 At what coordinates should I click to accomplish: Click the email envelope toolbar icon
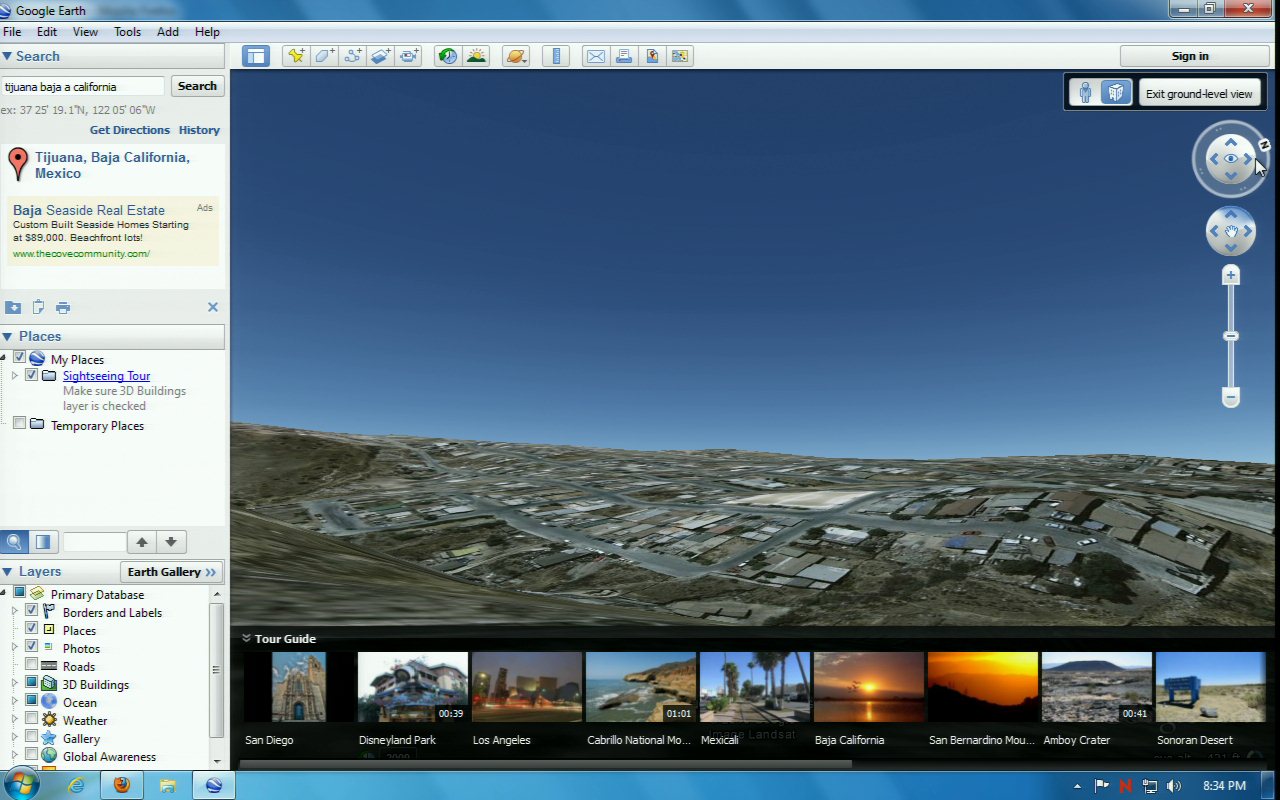pos(596,56)
